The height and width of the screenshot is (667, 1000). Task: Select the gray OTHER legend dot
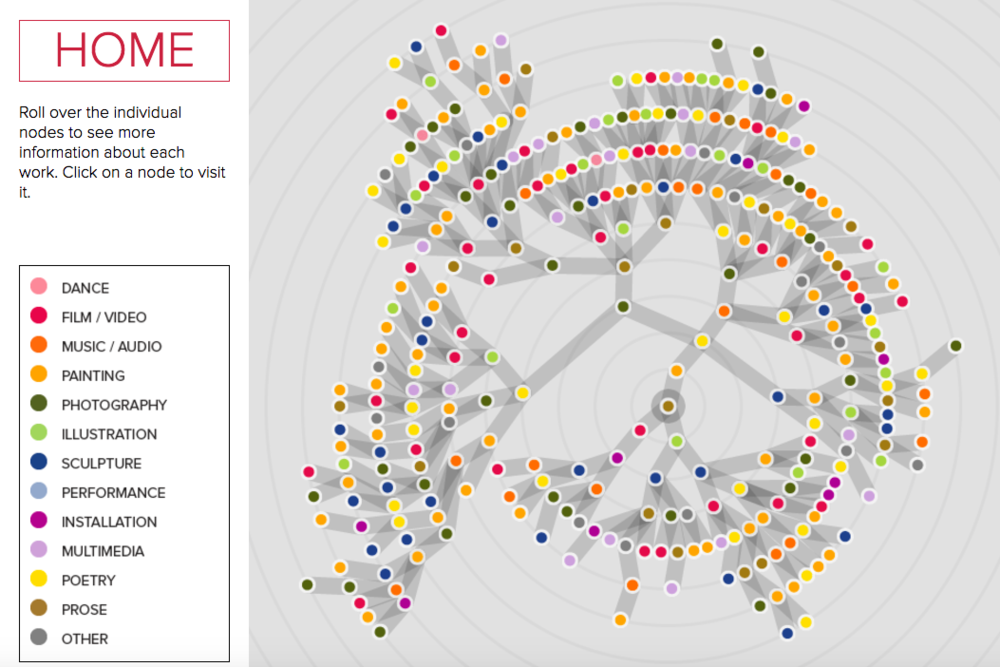(x=39, y=637)
